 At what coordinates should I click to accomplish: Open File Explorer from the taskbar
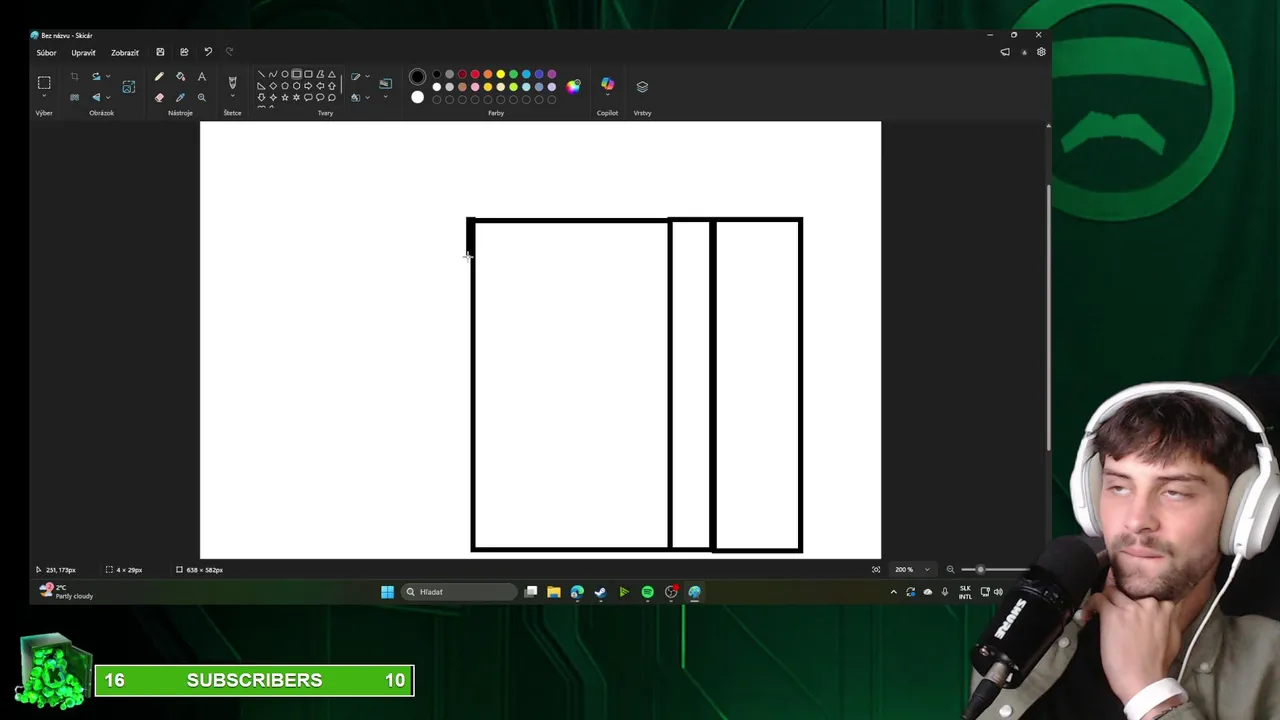(554, 592)
